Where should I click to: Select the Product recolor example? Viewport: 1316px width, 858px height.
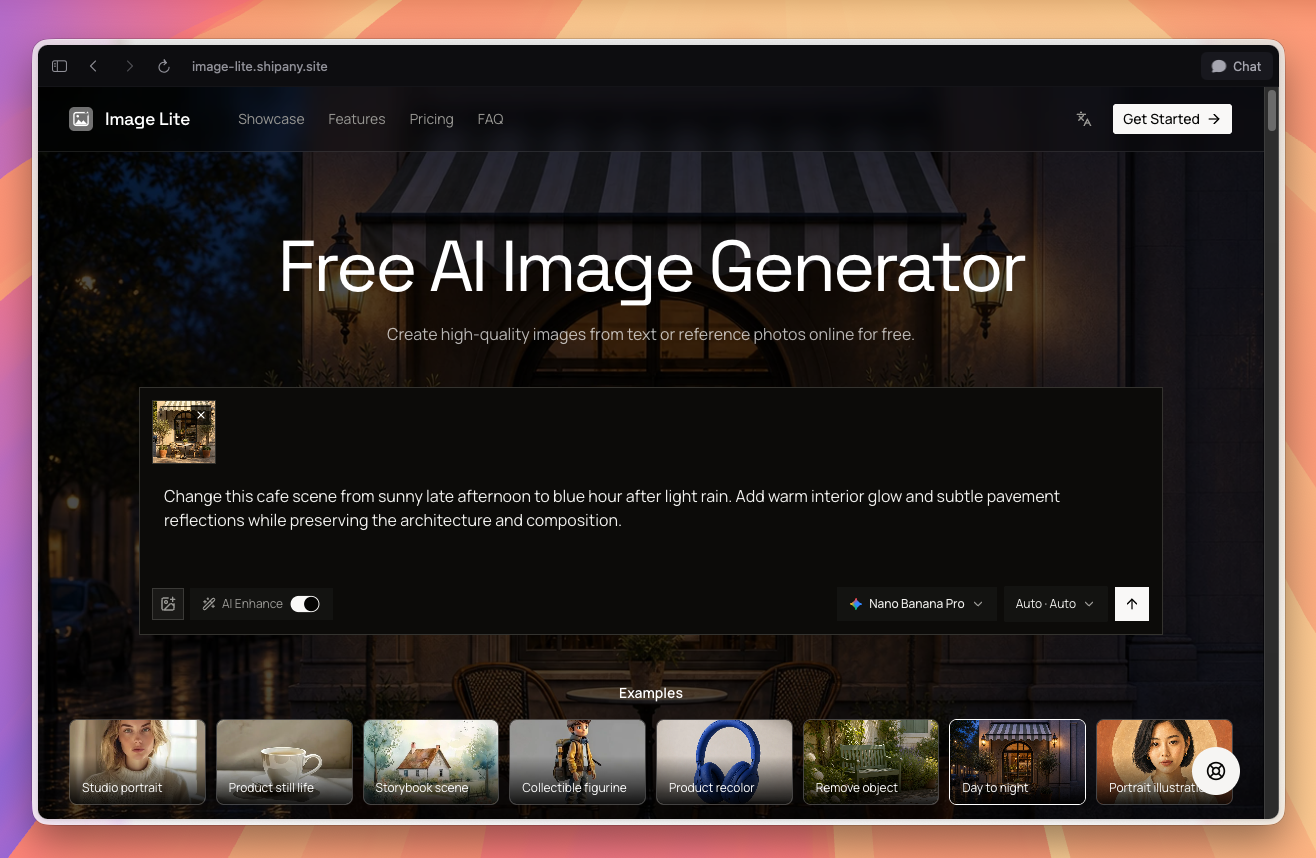click(724, 762)
